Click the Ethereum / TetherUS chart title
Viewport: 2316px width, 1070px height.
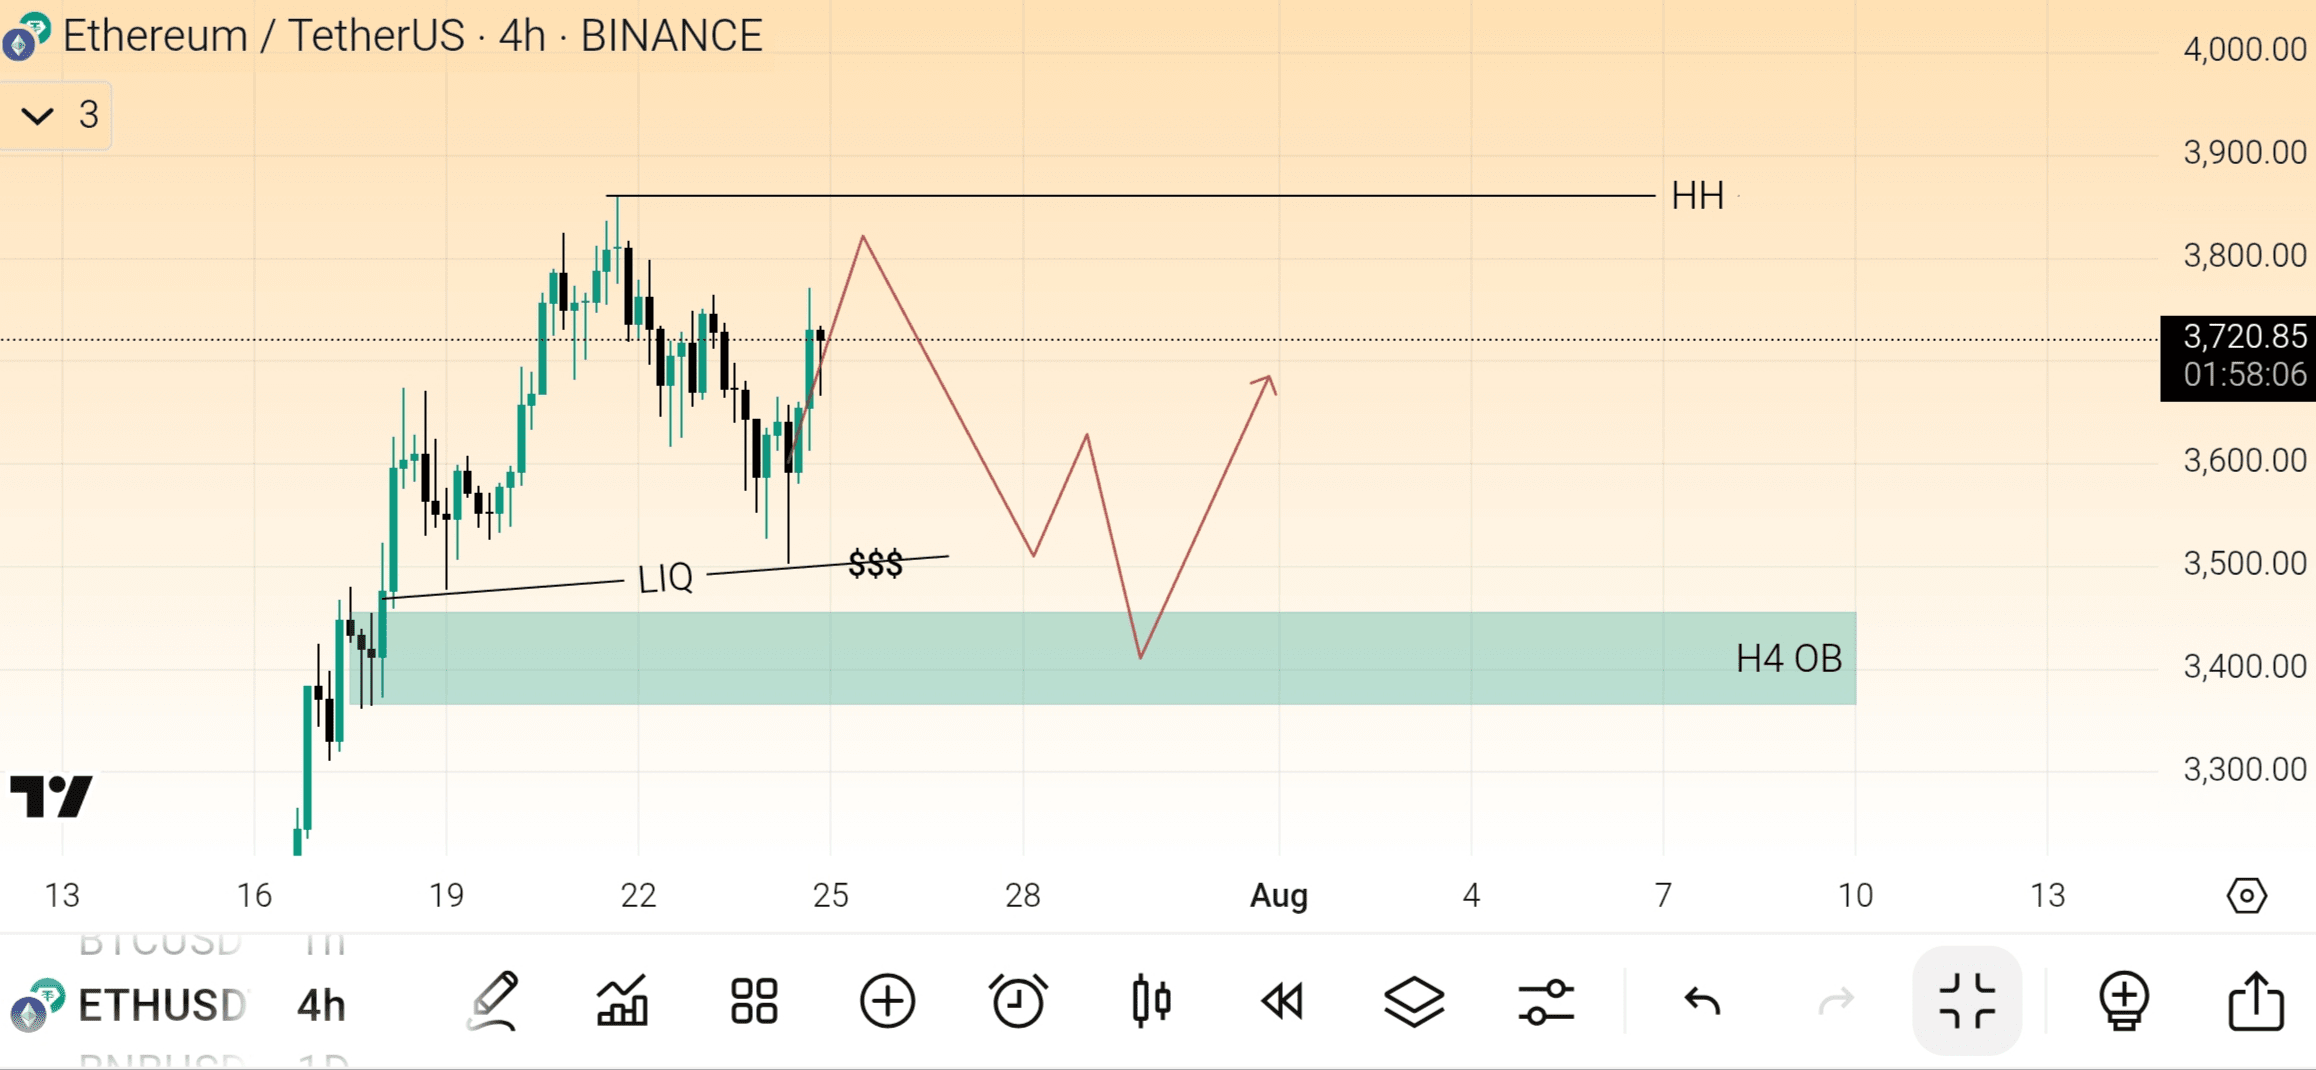(x=412, y=36)
